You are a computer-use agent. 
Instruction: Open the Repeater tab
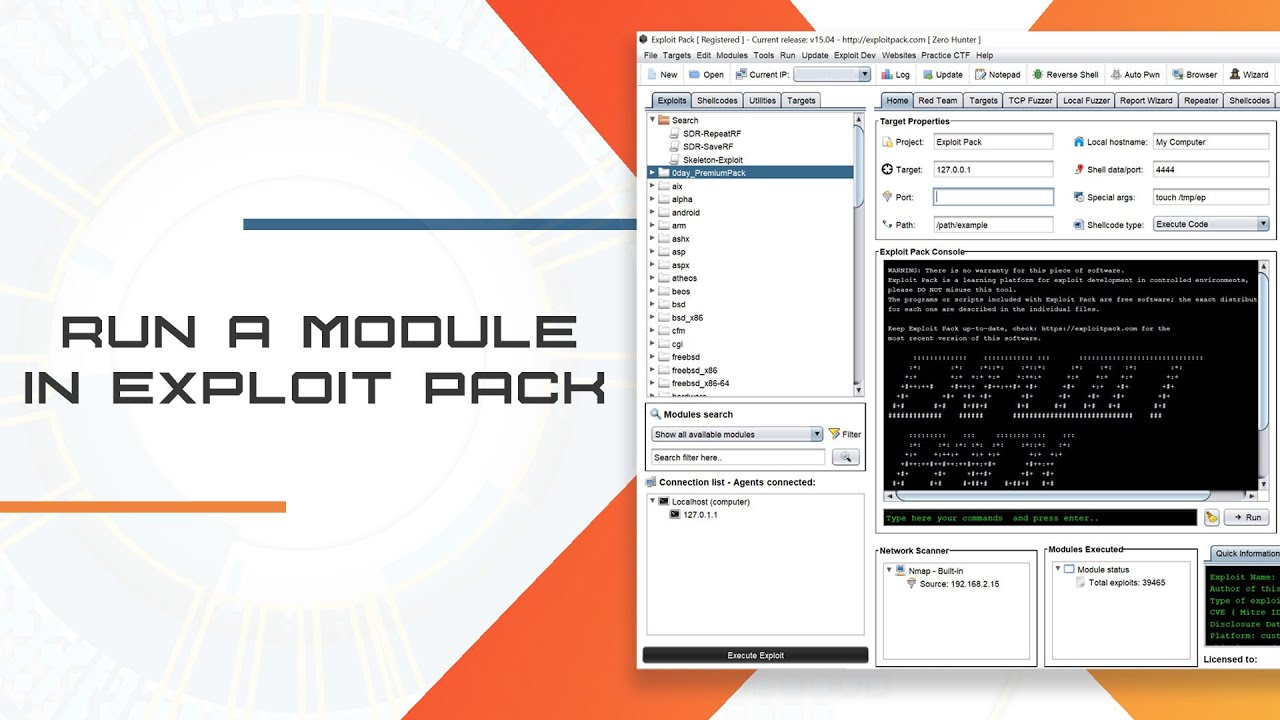point(1201,100)
